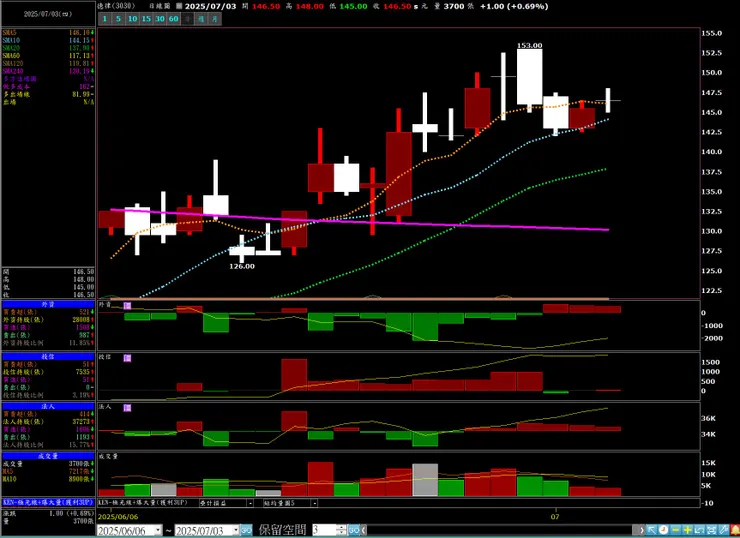740x538 pixels.
Task: Switch to the 1-minute timeframe tab
Action: coord(105,19)
